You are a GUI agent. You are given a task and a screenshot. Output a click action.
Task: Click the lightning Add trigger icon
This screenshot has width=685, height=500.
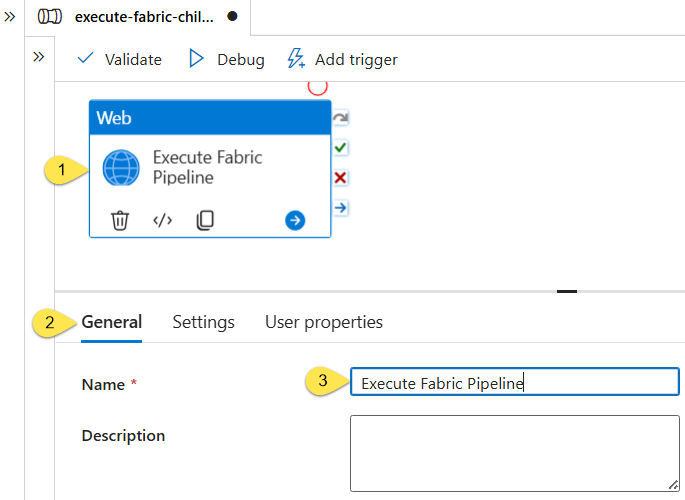(x=296, y=59)
